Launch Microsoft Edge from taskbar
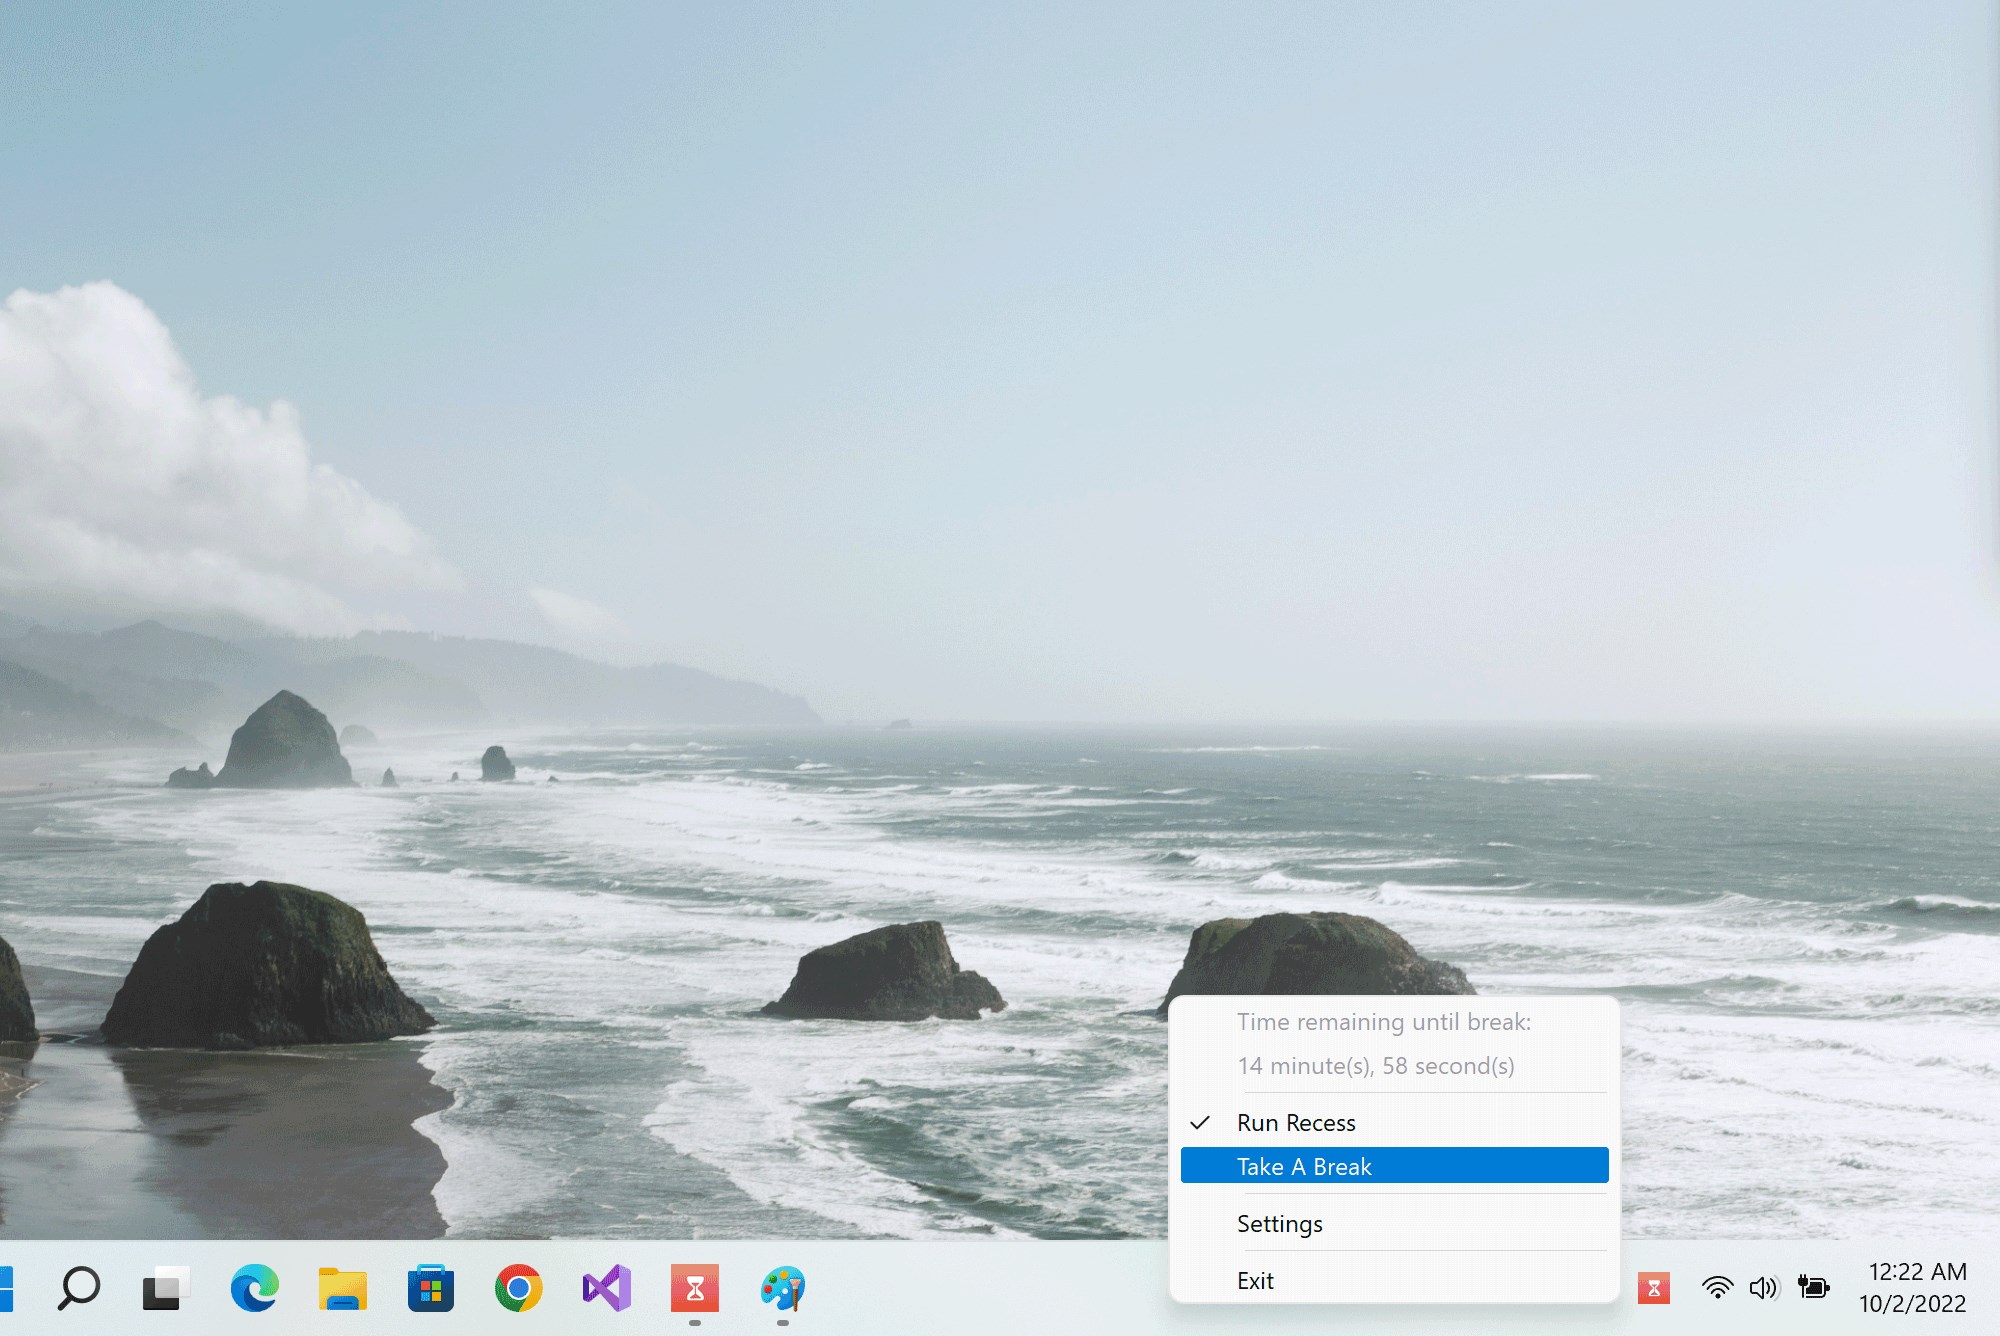This screenshot has height=1336, width=2000. click(254, 1288)
